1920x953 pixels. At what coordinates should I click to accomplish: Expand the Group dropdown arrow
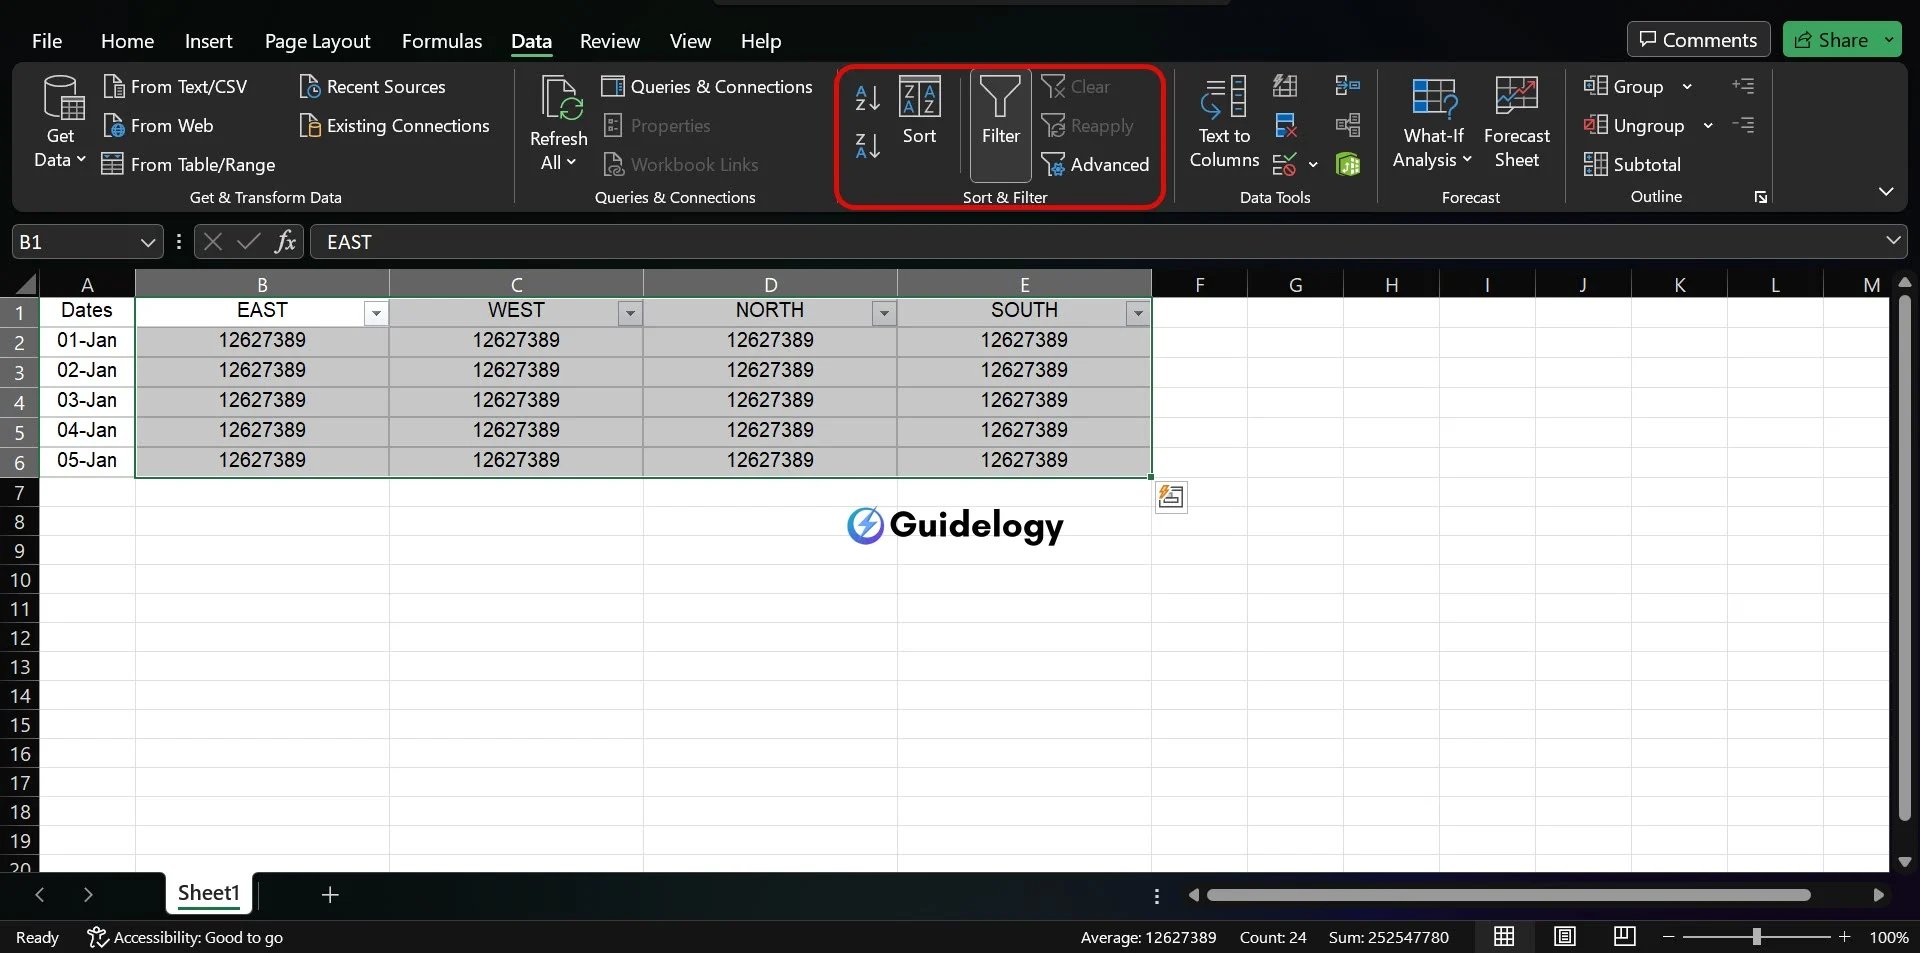click(x=1687, y=87)
